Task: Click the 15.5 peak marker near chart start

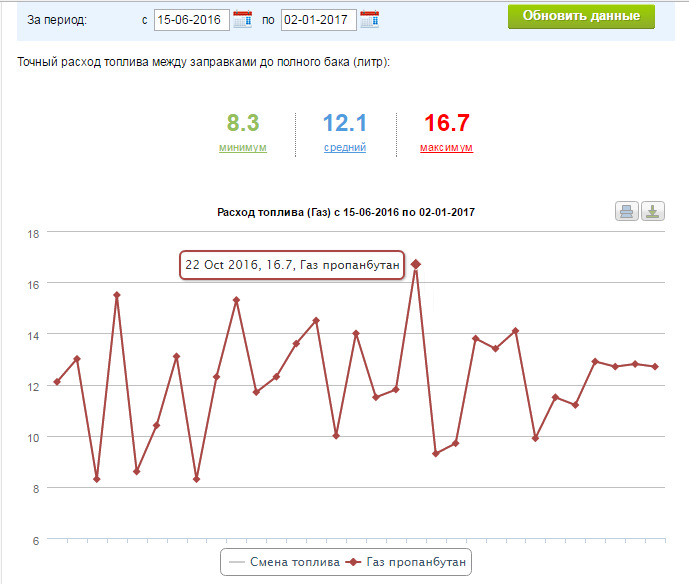Action: coord(116,295)
